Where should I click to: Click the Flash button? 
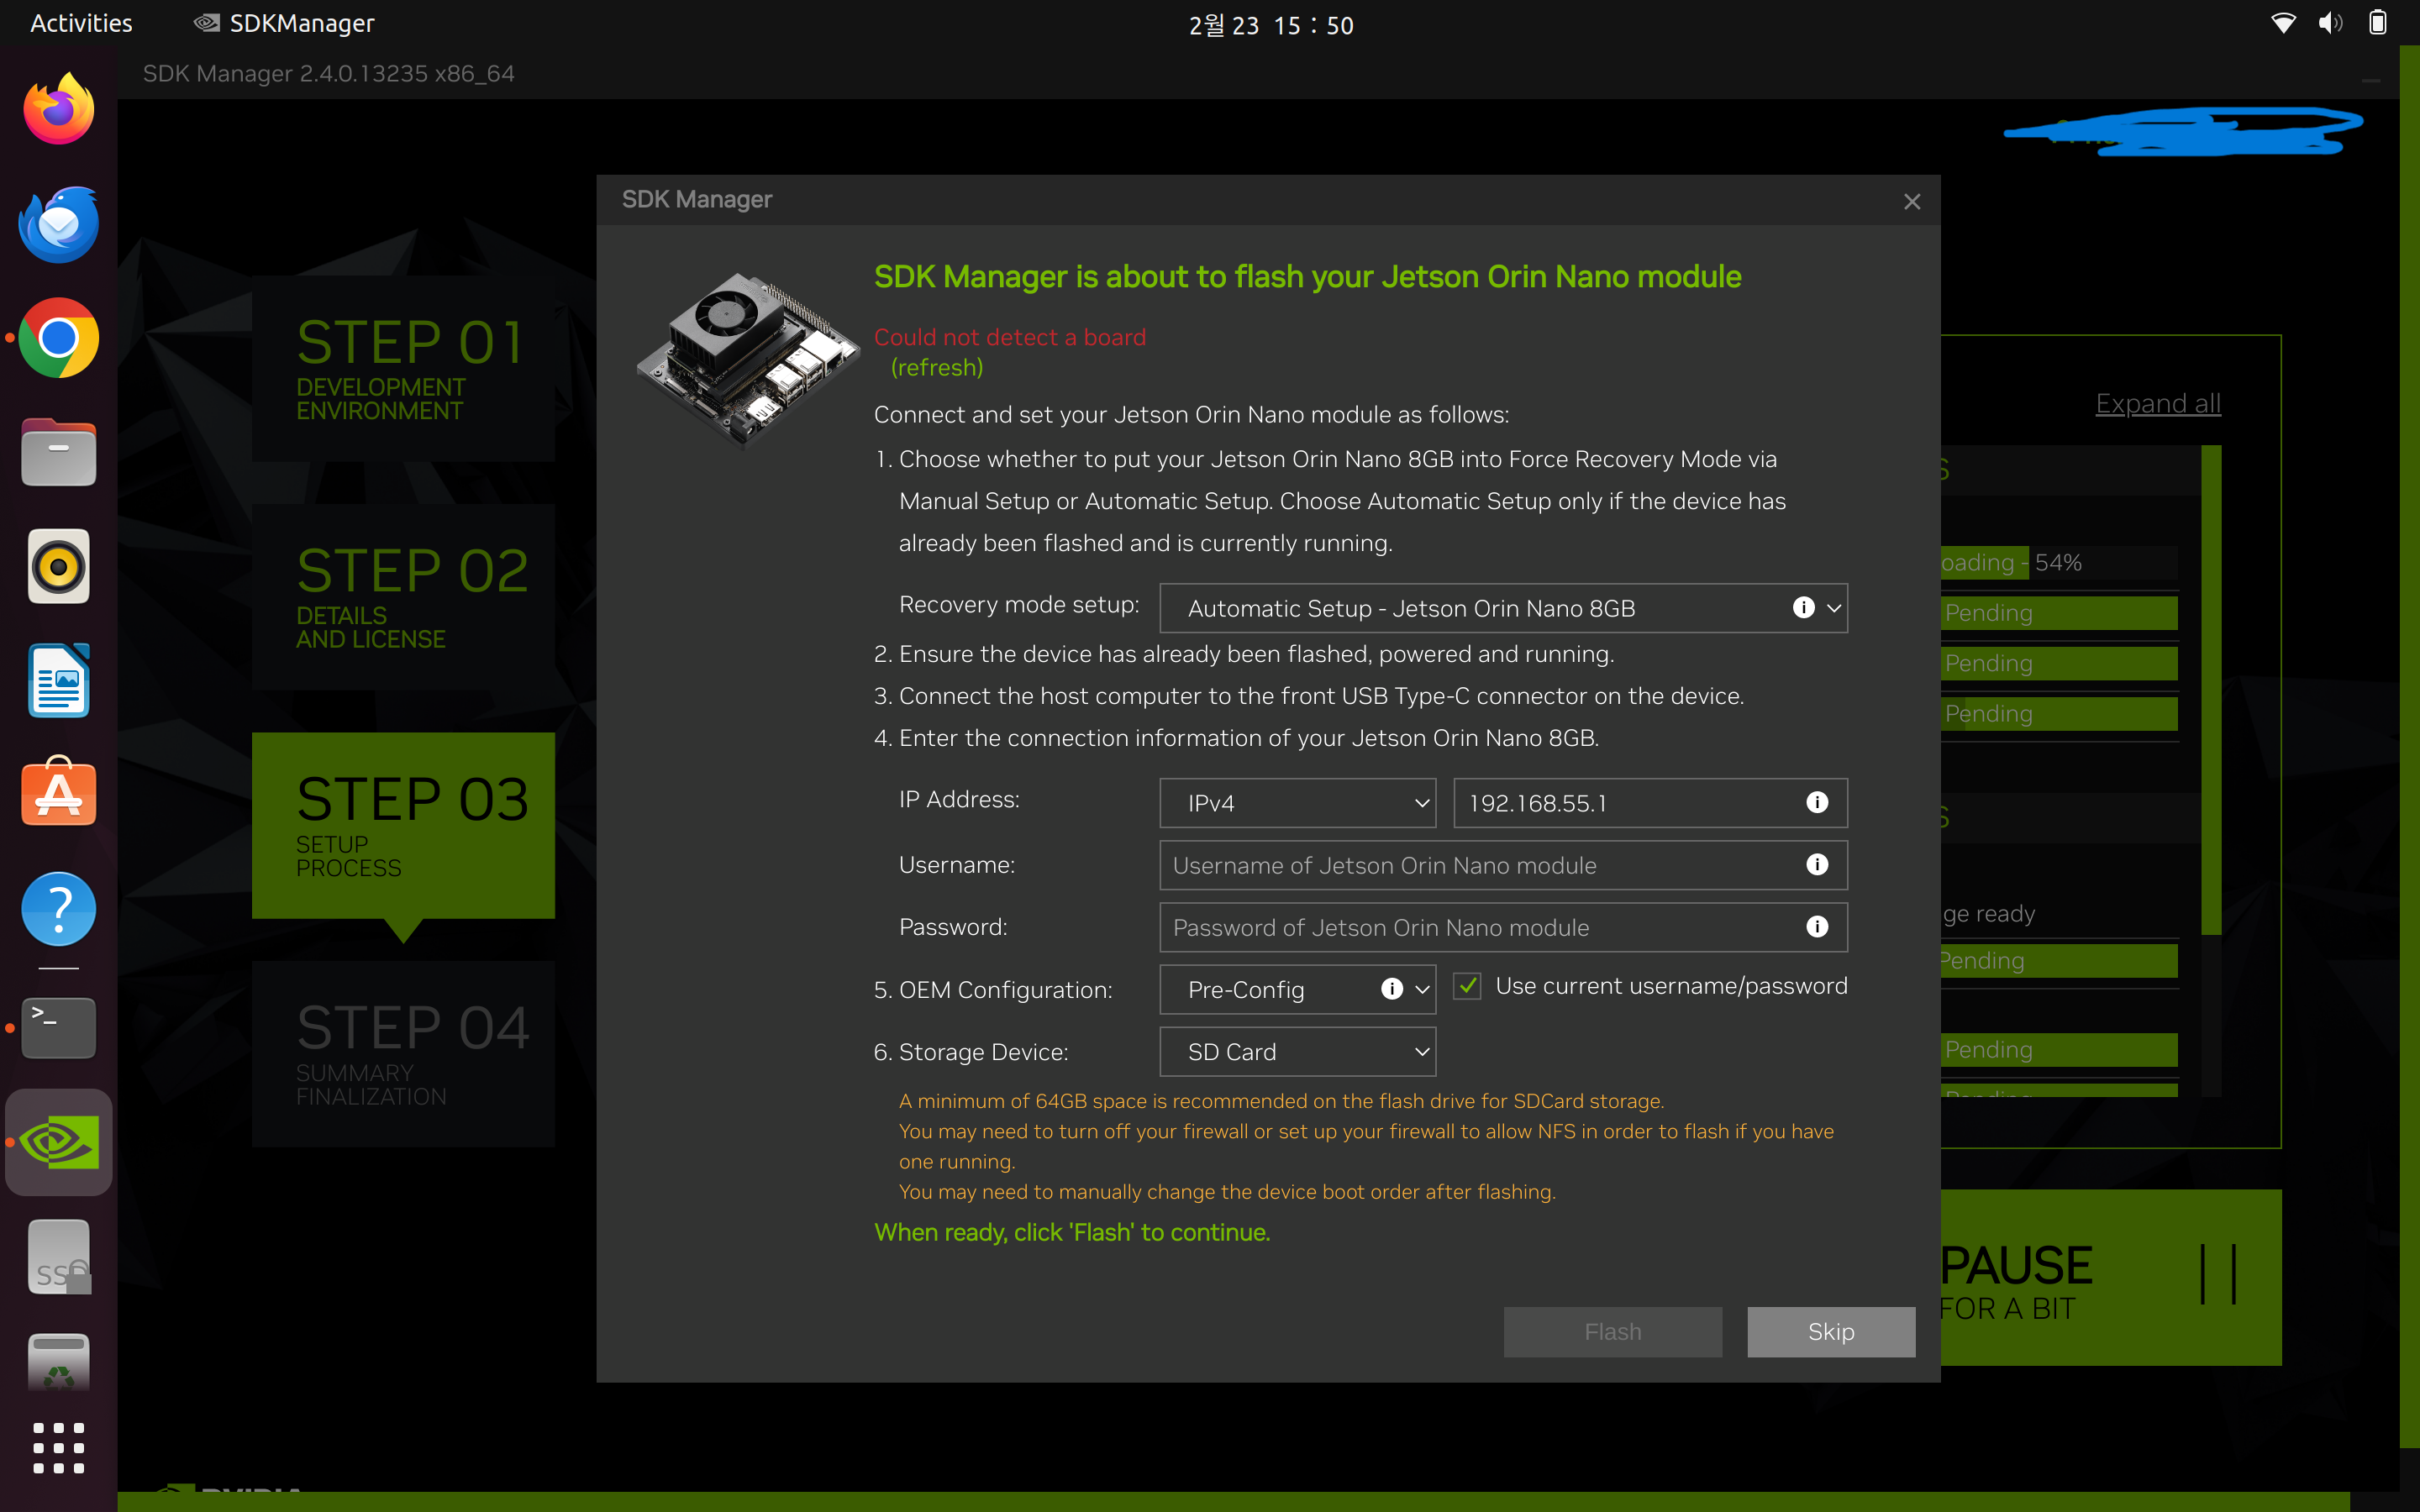(1612, 1332)
